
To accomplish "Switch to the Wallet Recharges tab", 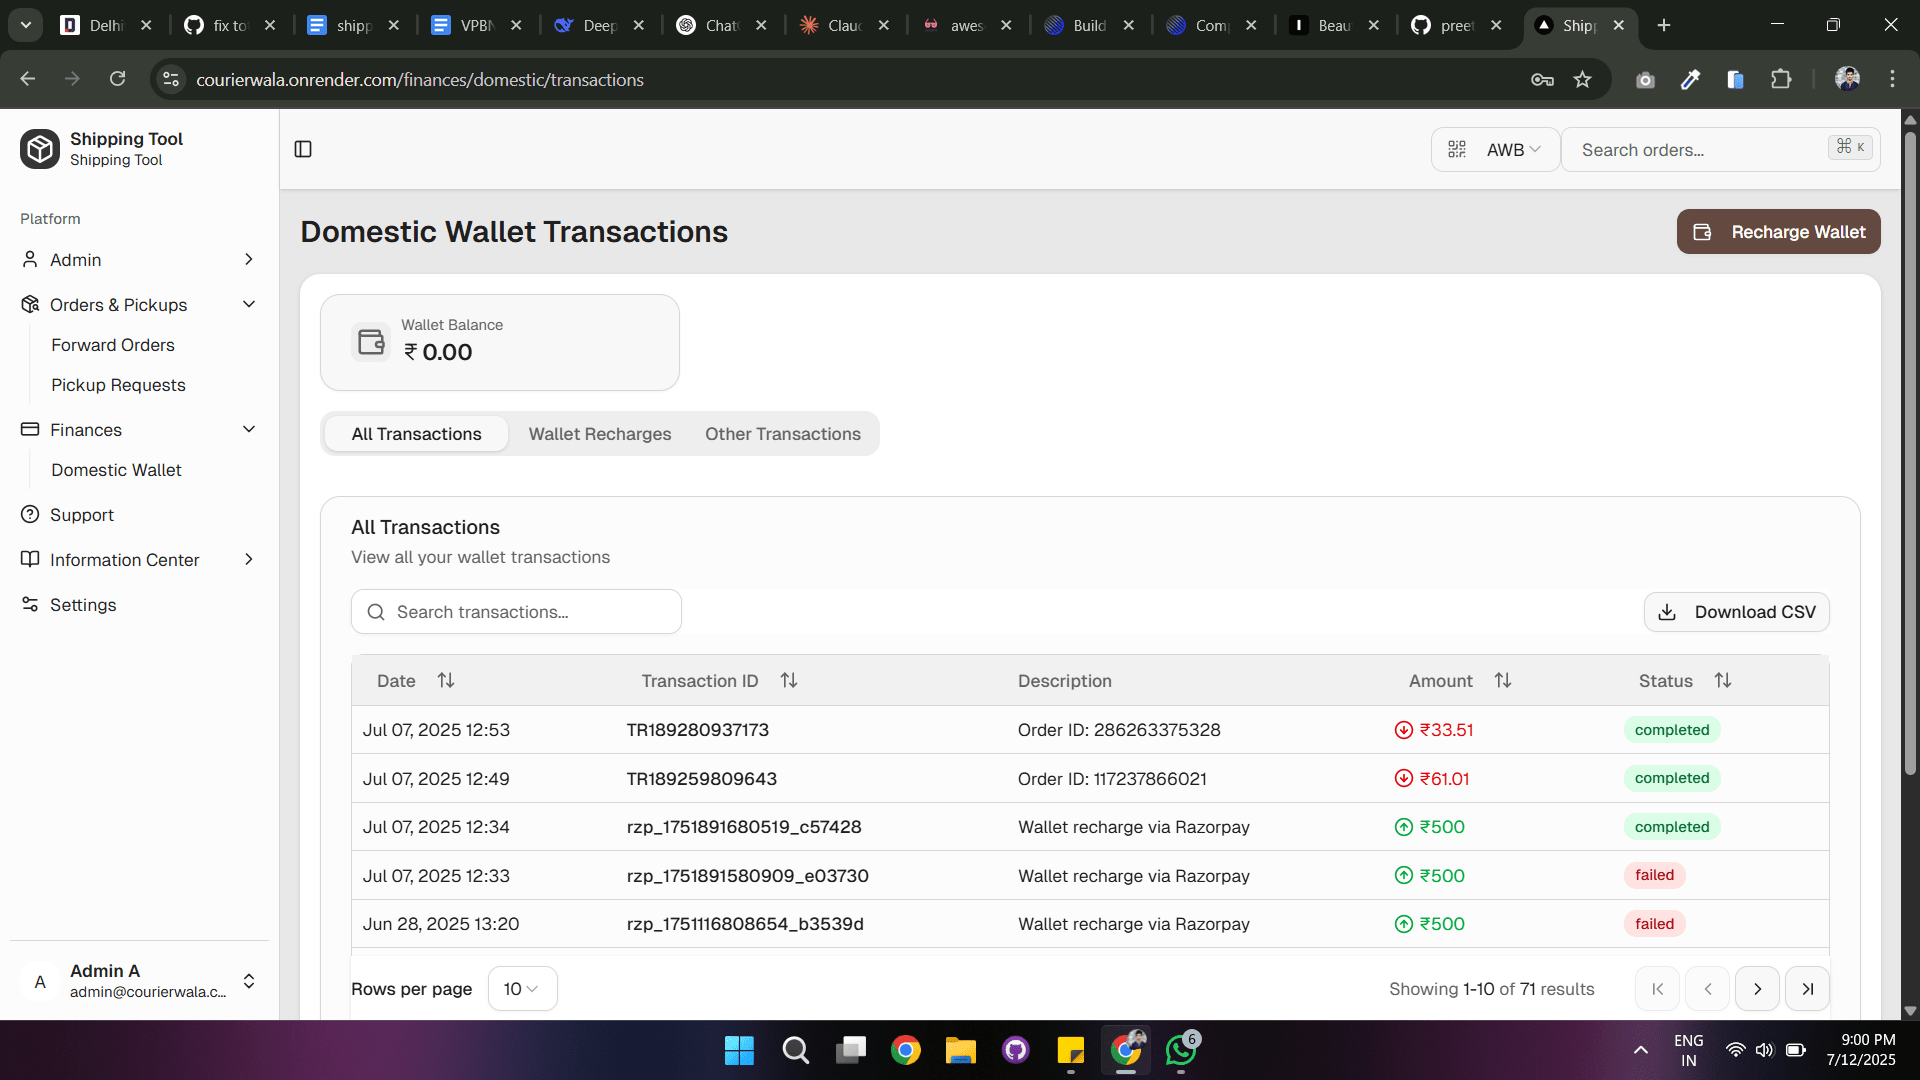I will pyautogui.click(x=600, y=434).
